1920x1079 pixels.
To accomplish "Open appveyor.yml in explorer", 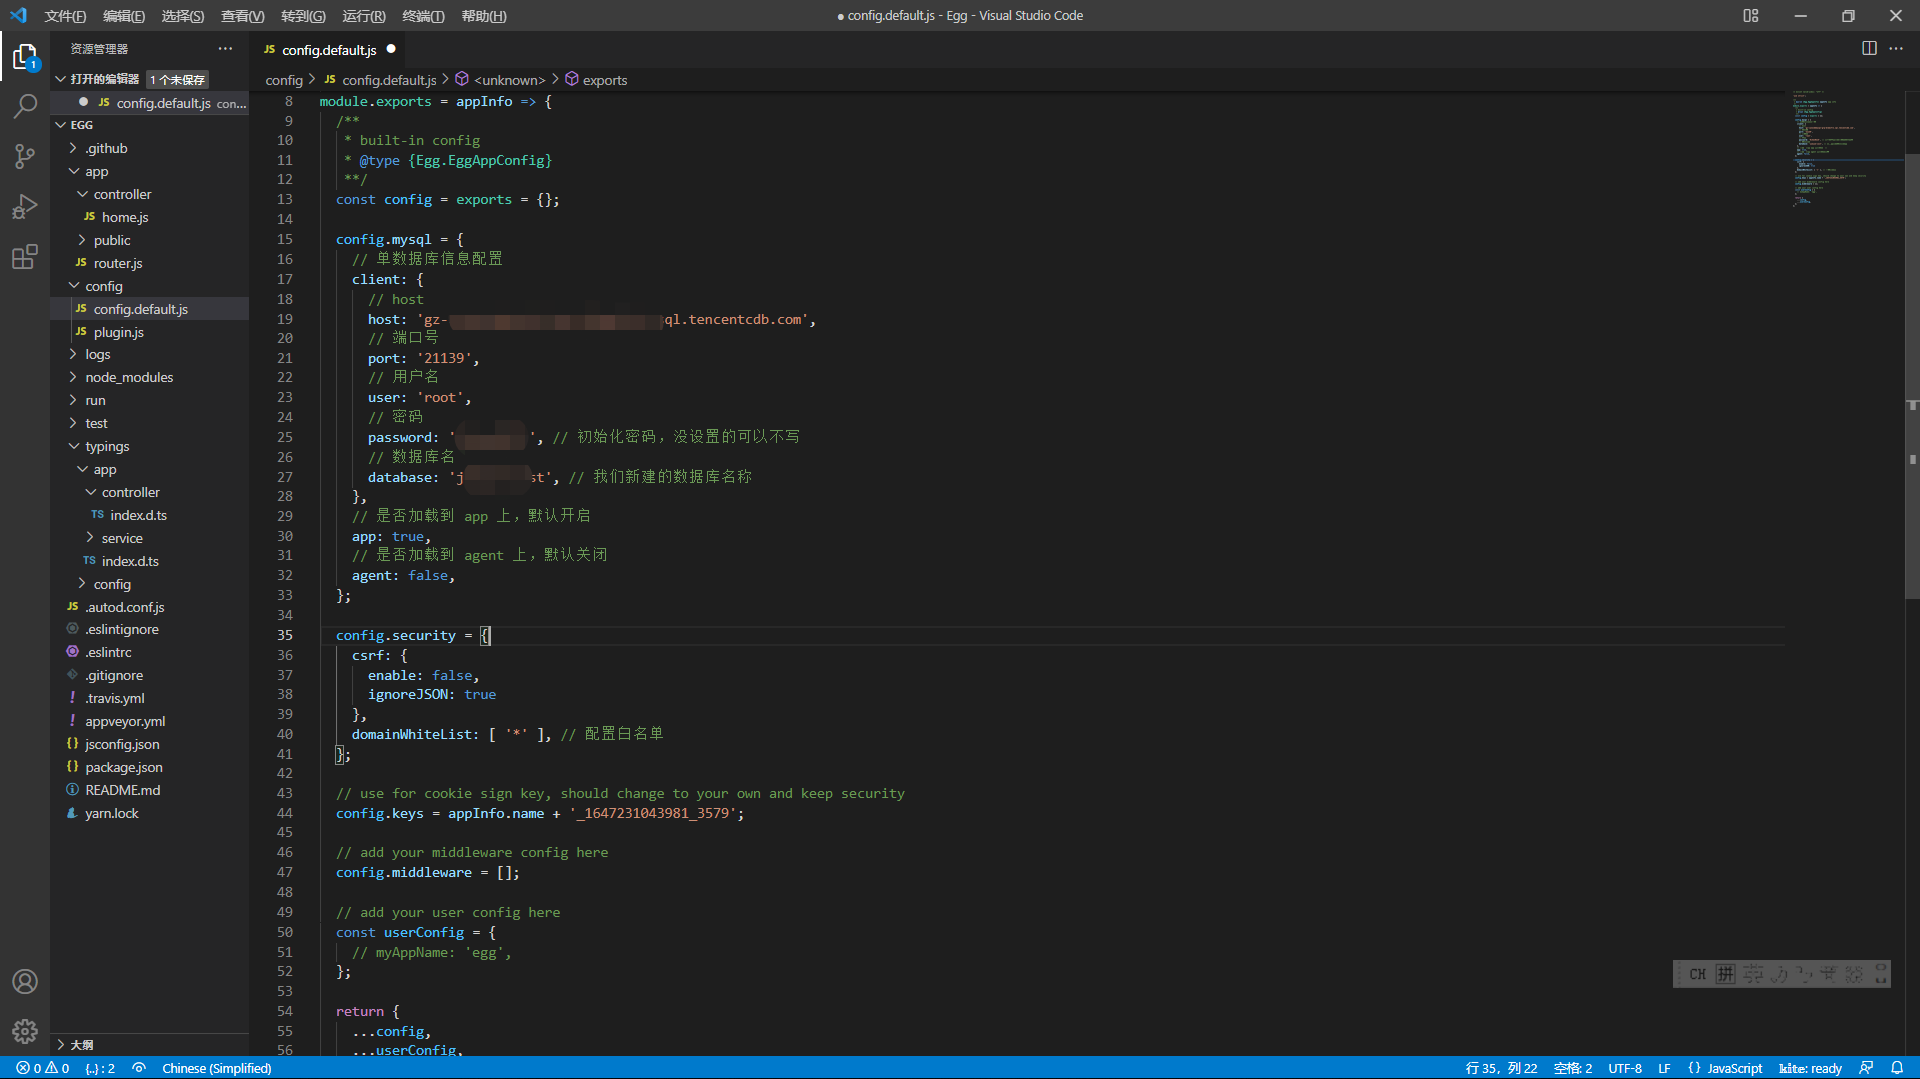I will [x=125, y=721].
